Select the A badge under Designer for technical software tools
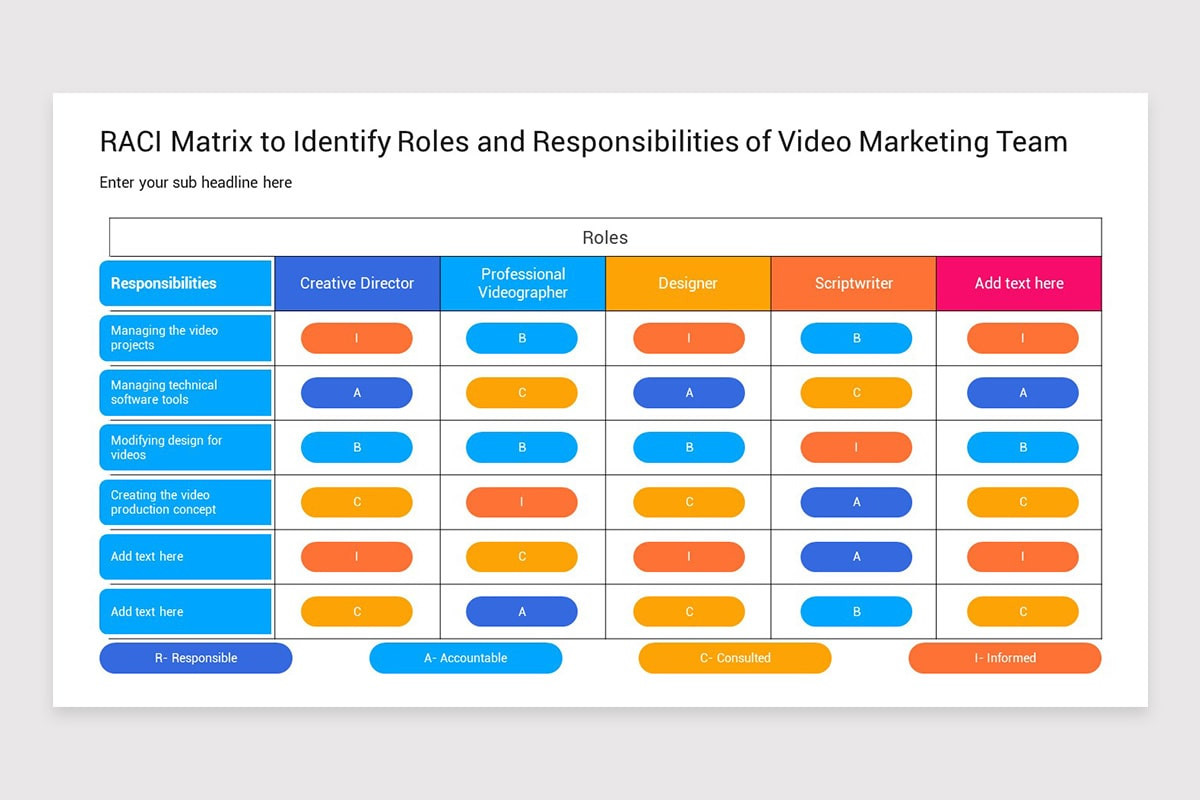Viewport: 1200px width, 800px height. tap(688, 392)
